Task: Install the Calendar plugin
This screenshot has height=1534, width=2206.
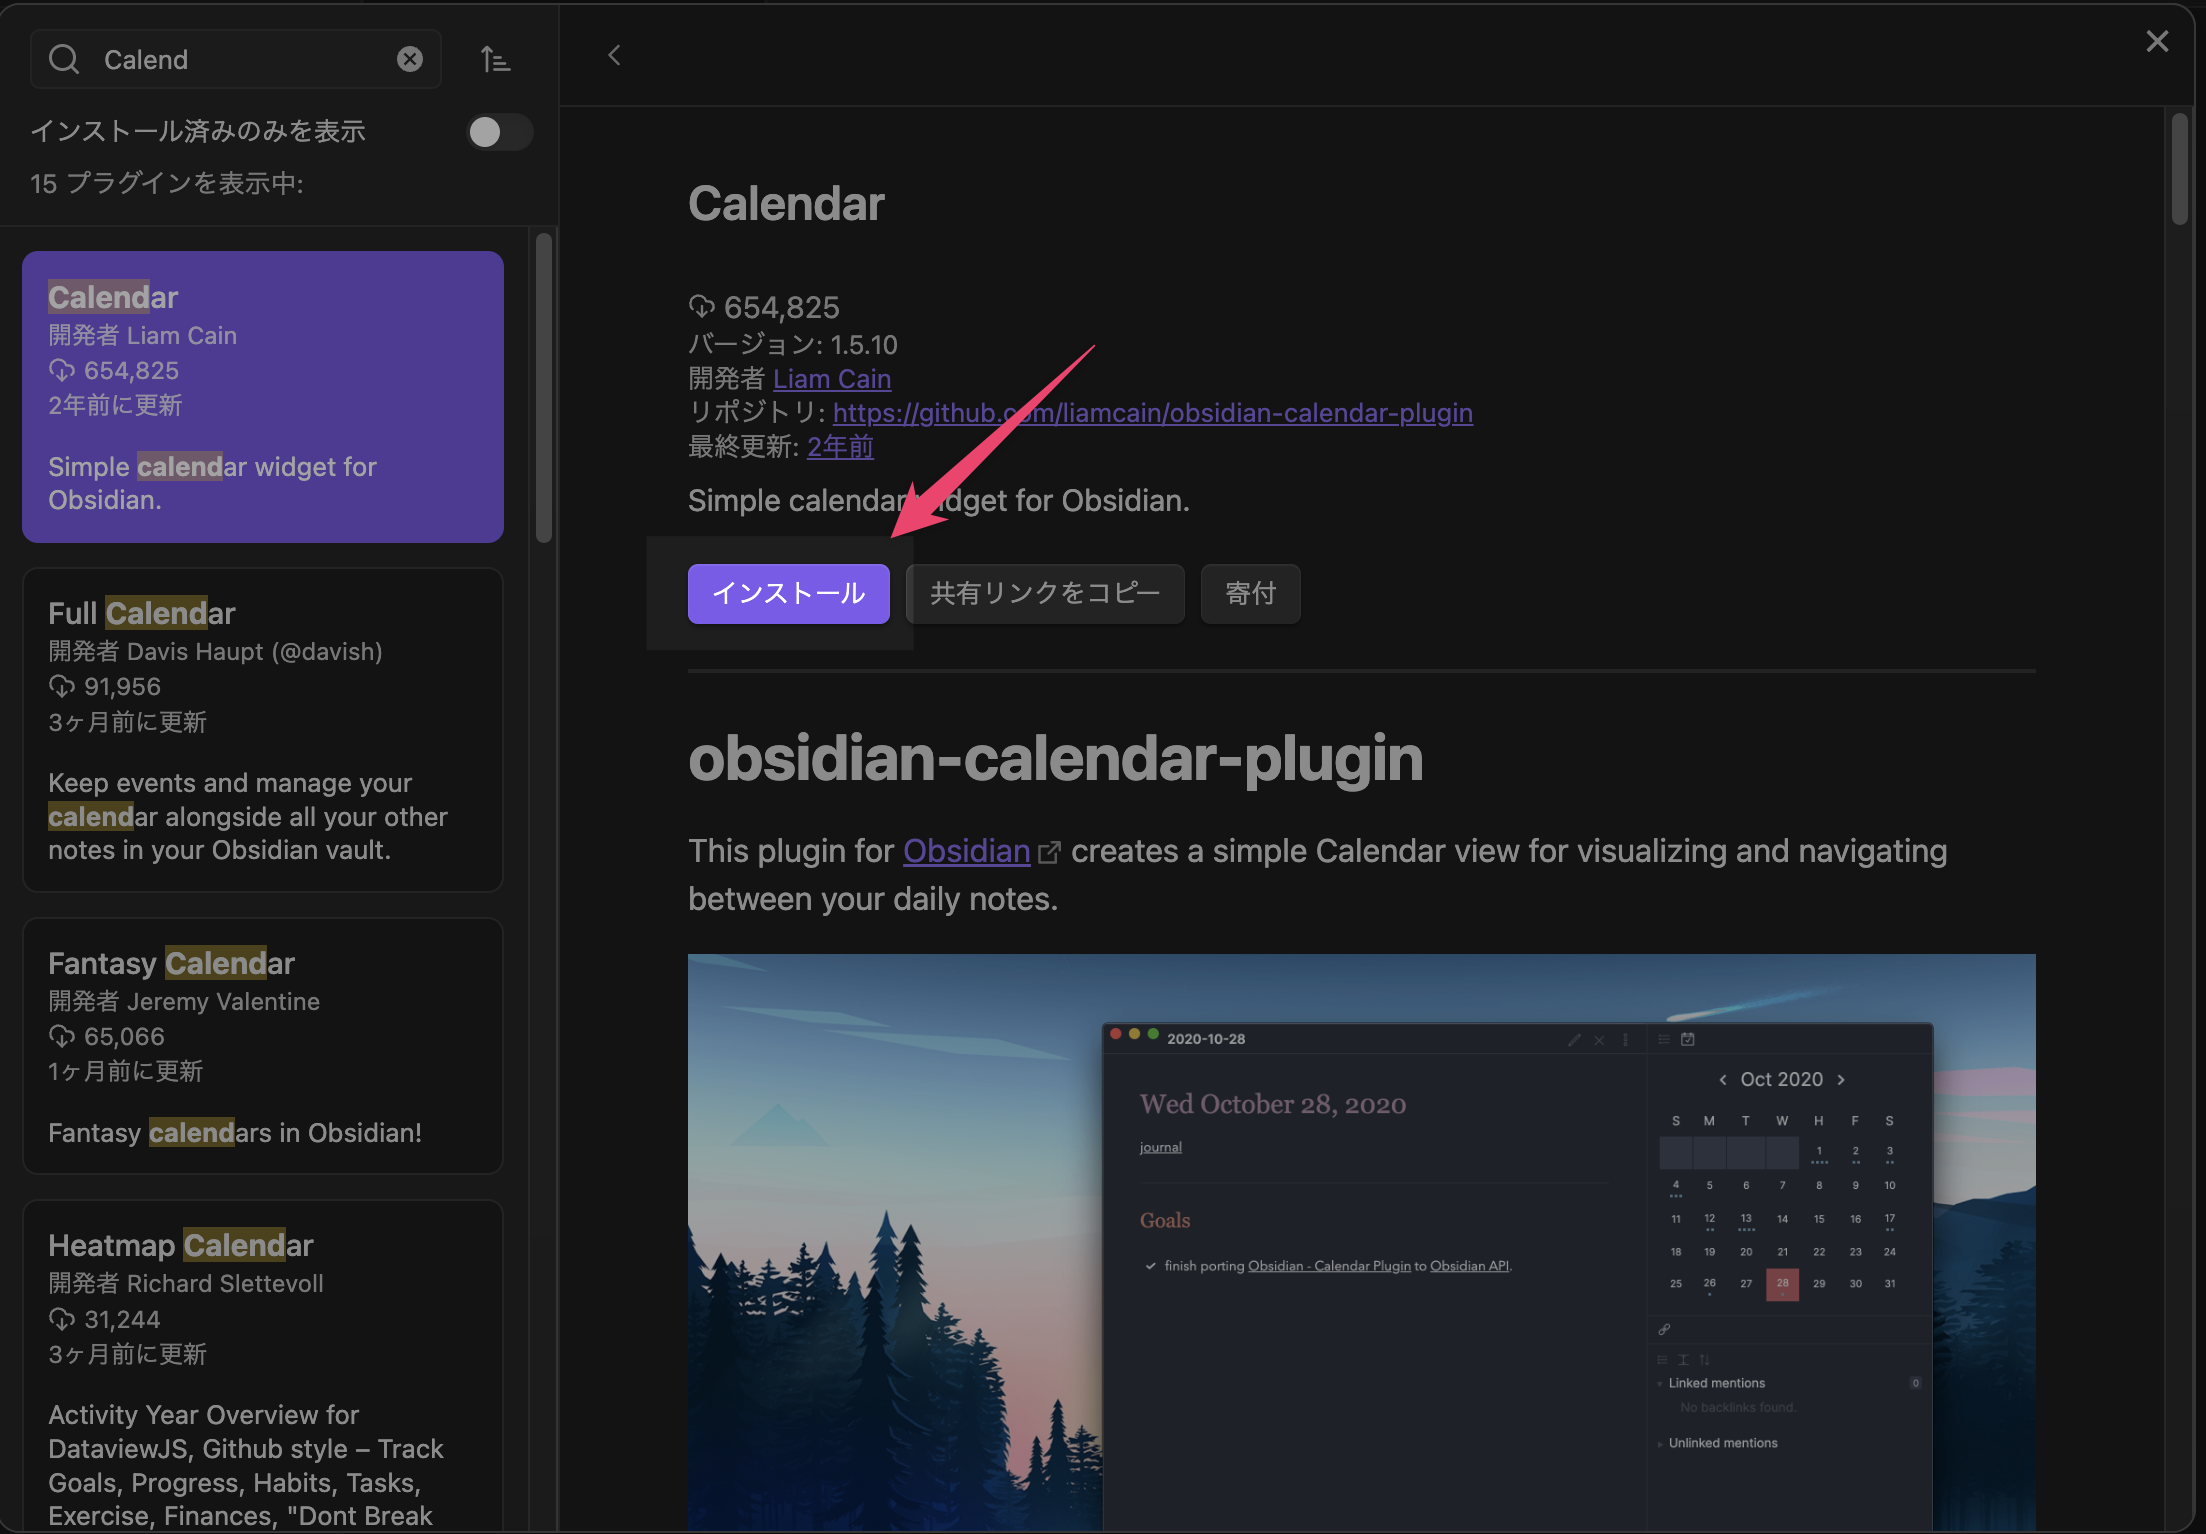Action: click(788, 594)
